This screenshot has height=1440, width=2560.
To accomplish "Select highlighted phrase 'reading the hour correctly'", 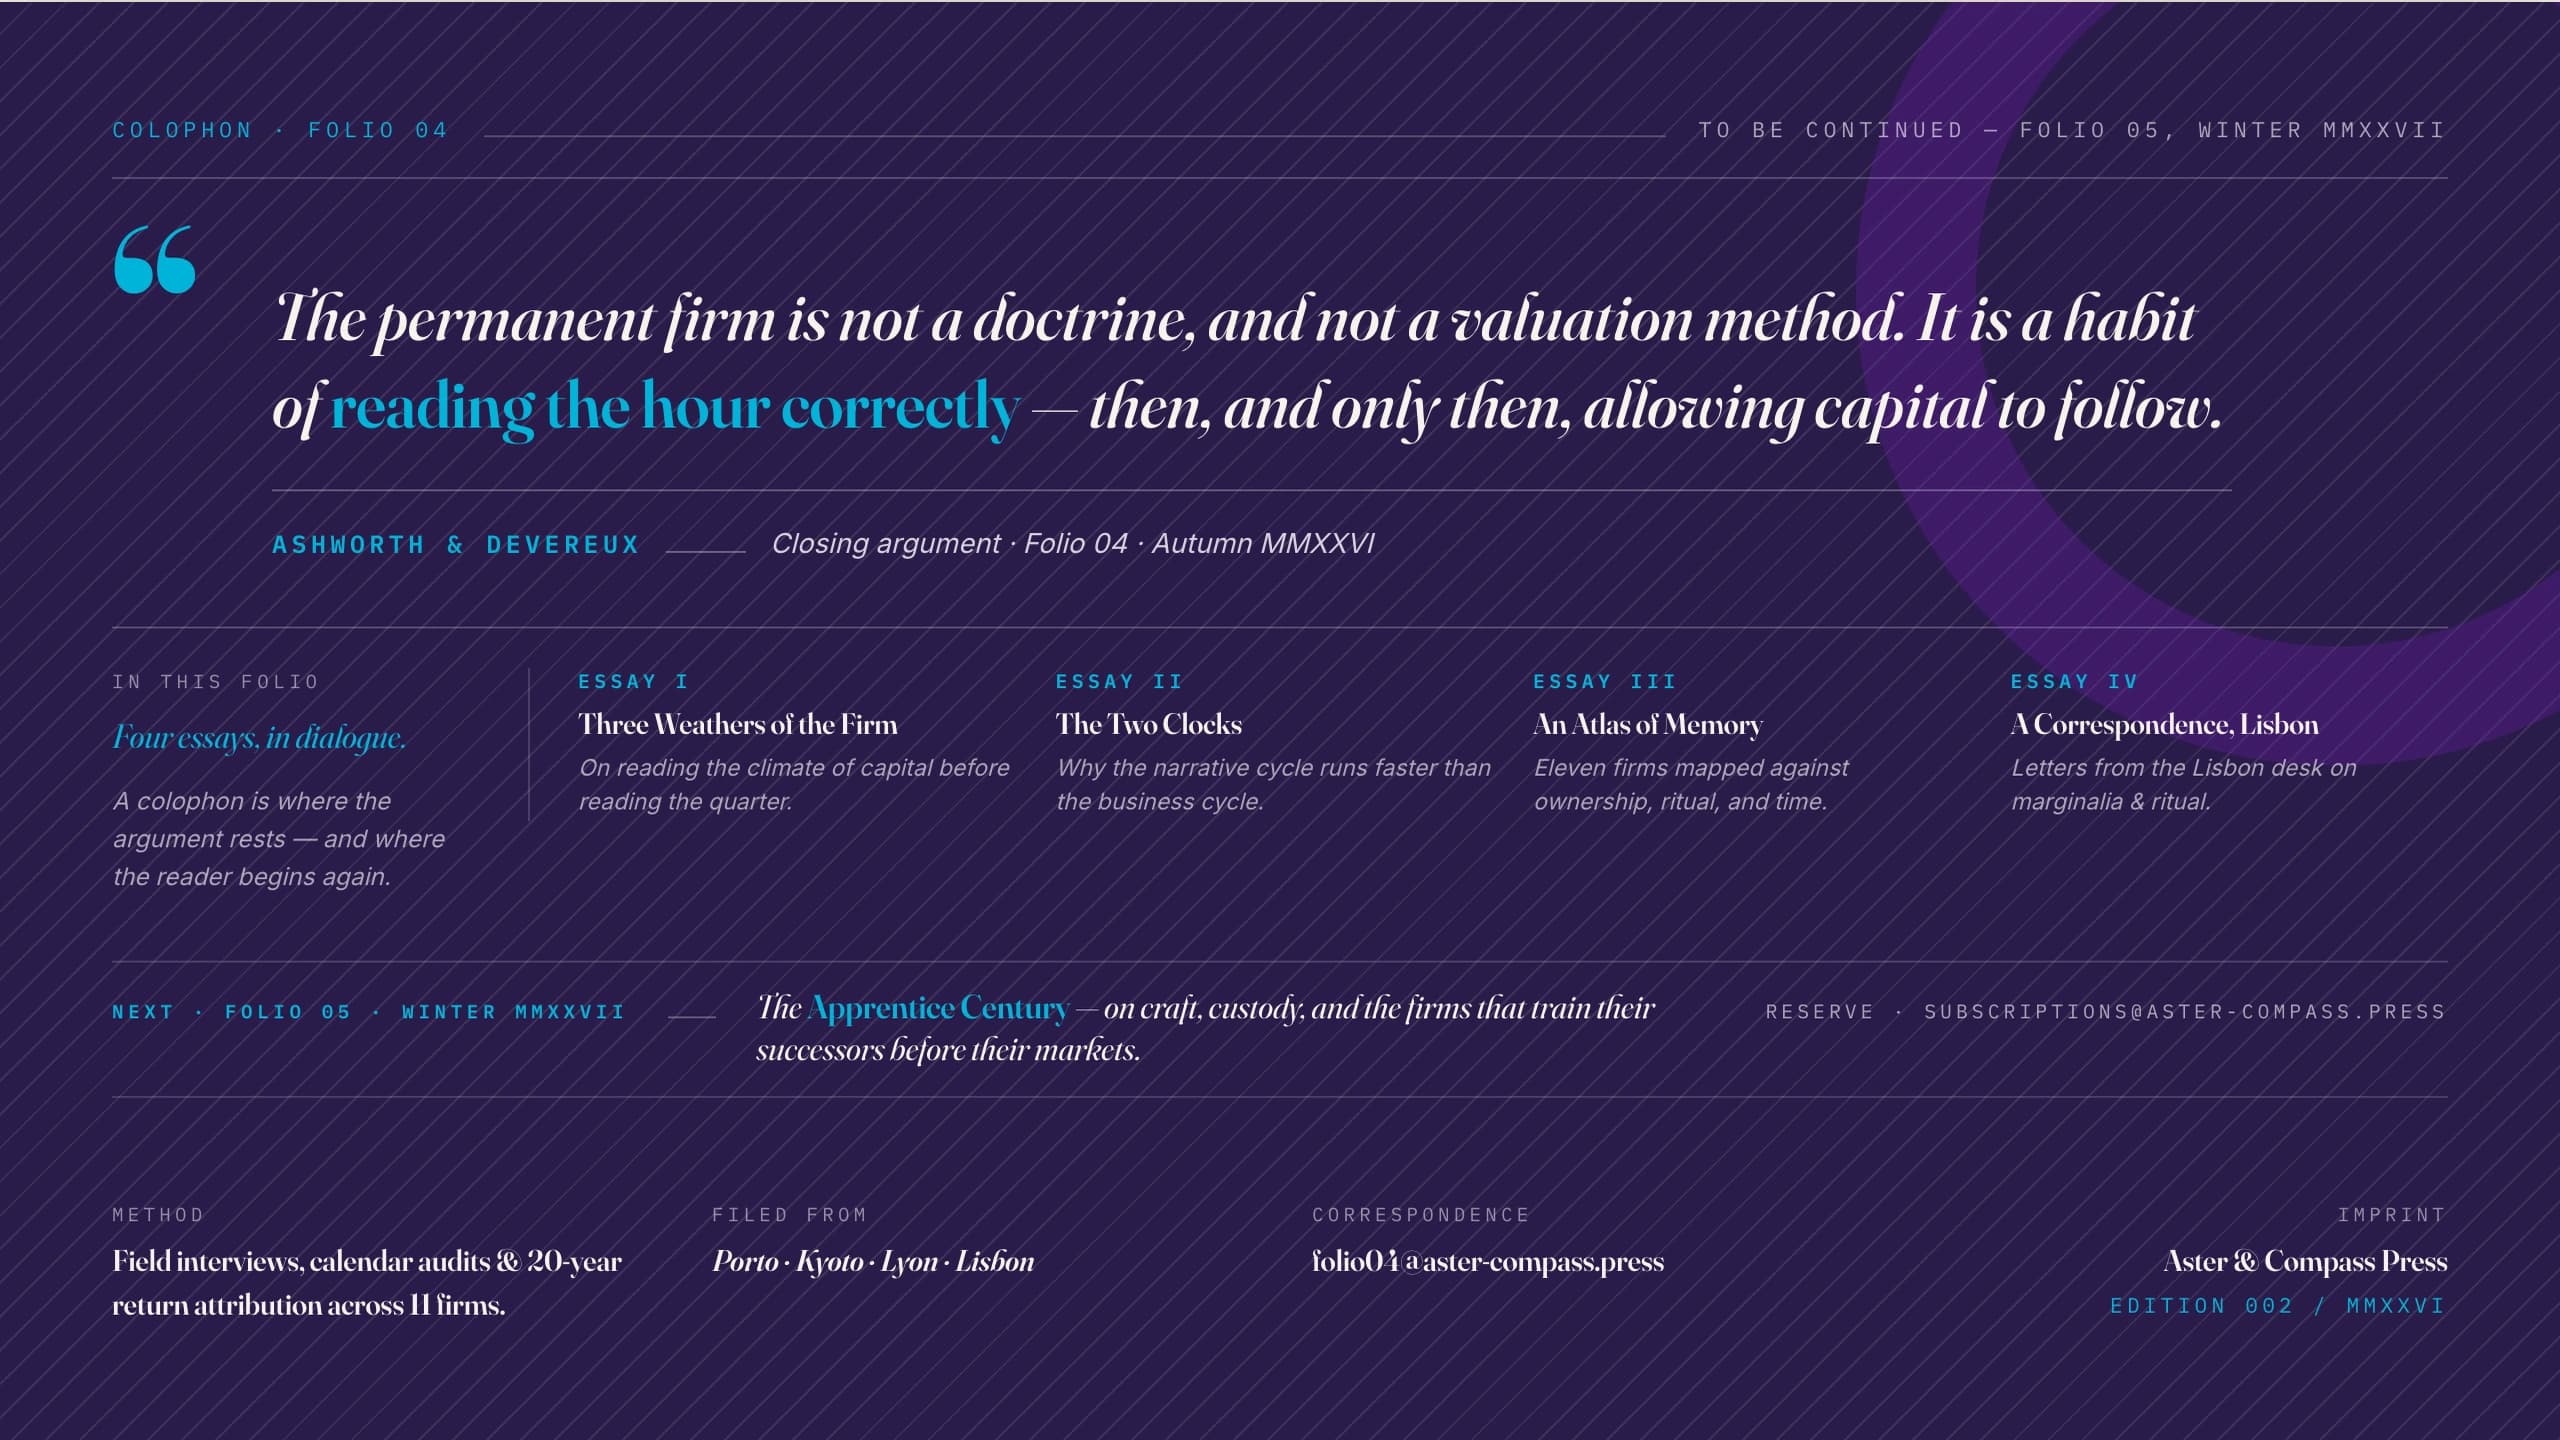I will [675, 407].
